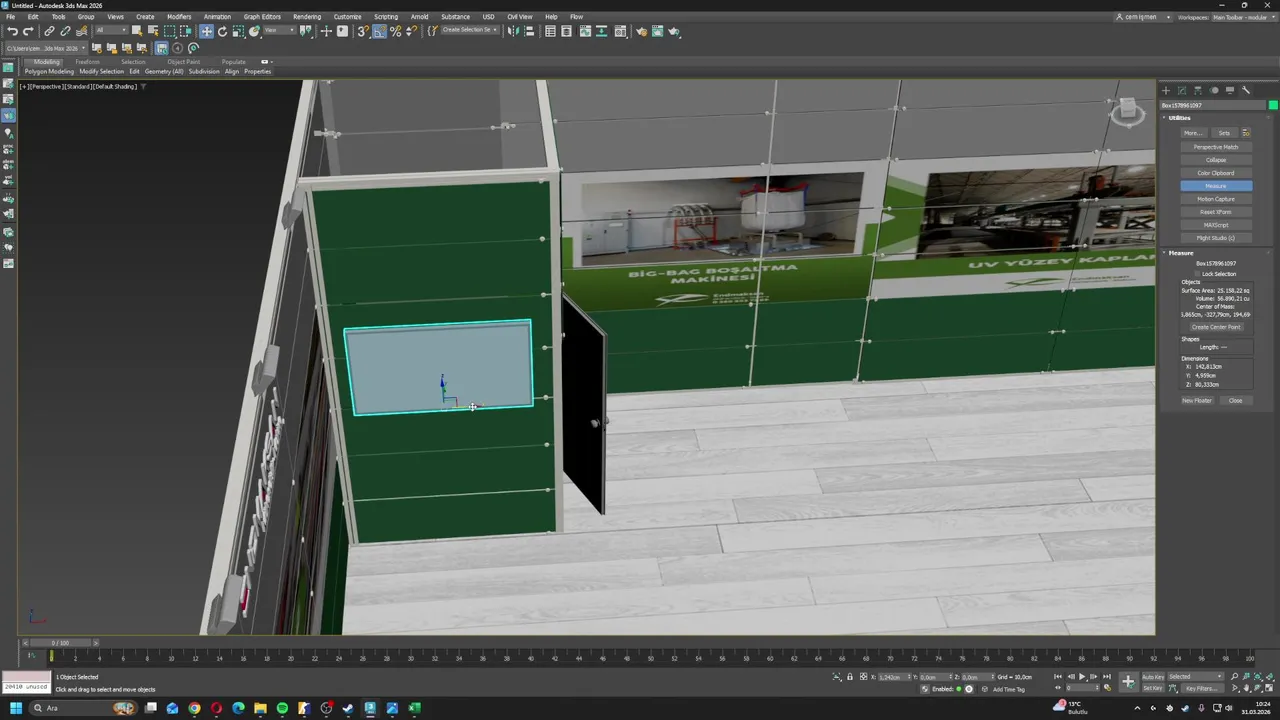
Task: Open the Modify command panel tab
Action: 1181,90
